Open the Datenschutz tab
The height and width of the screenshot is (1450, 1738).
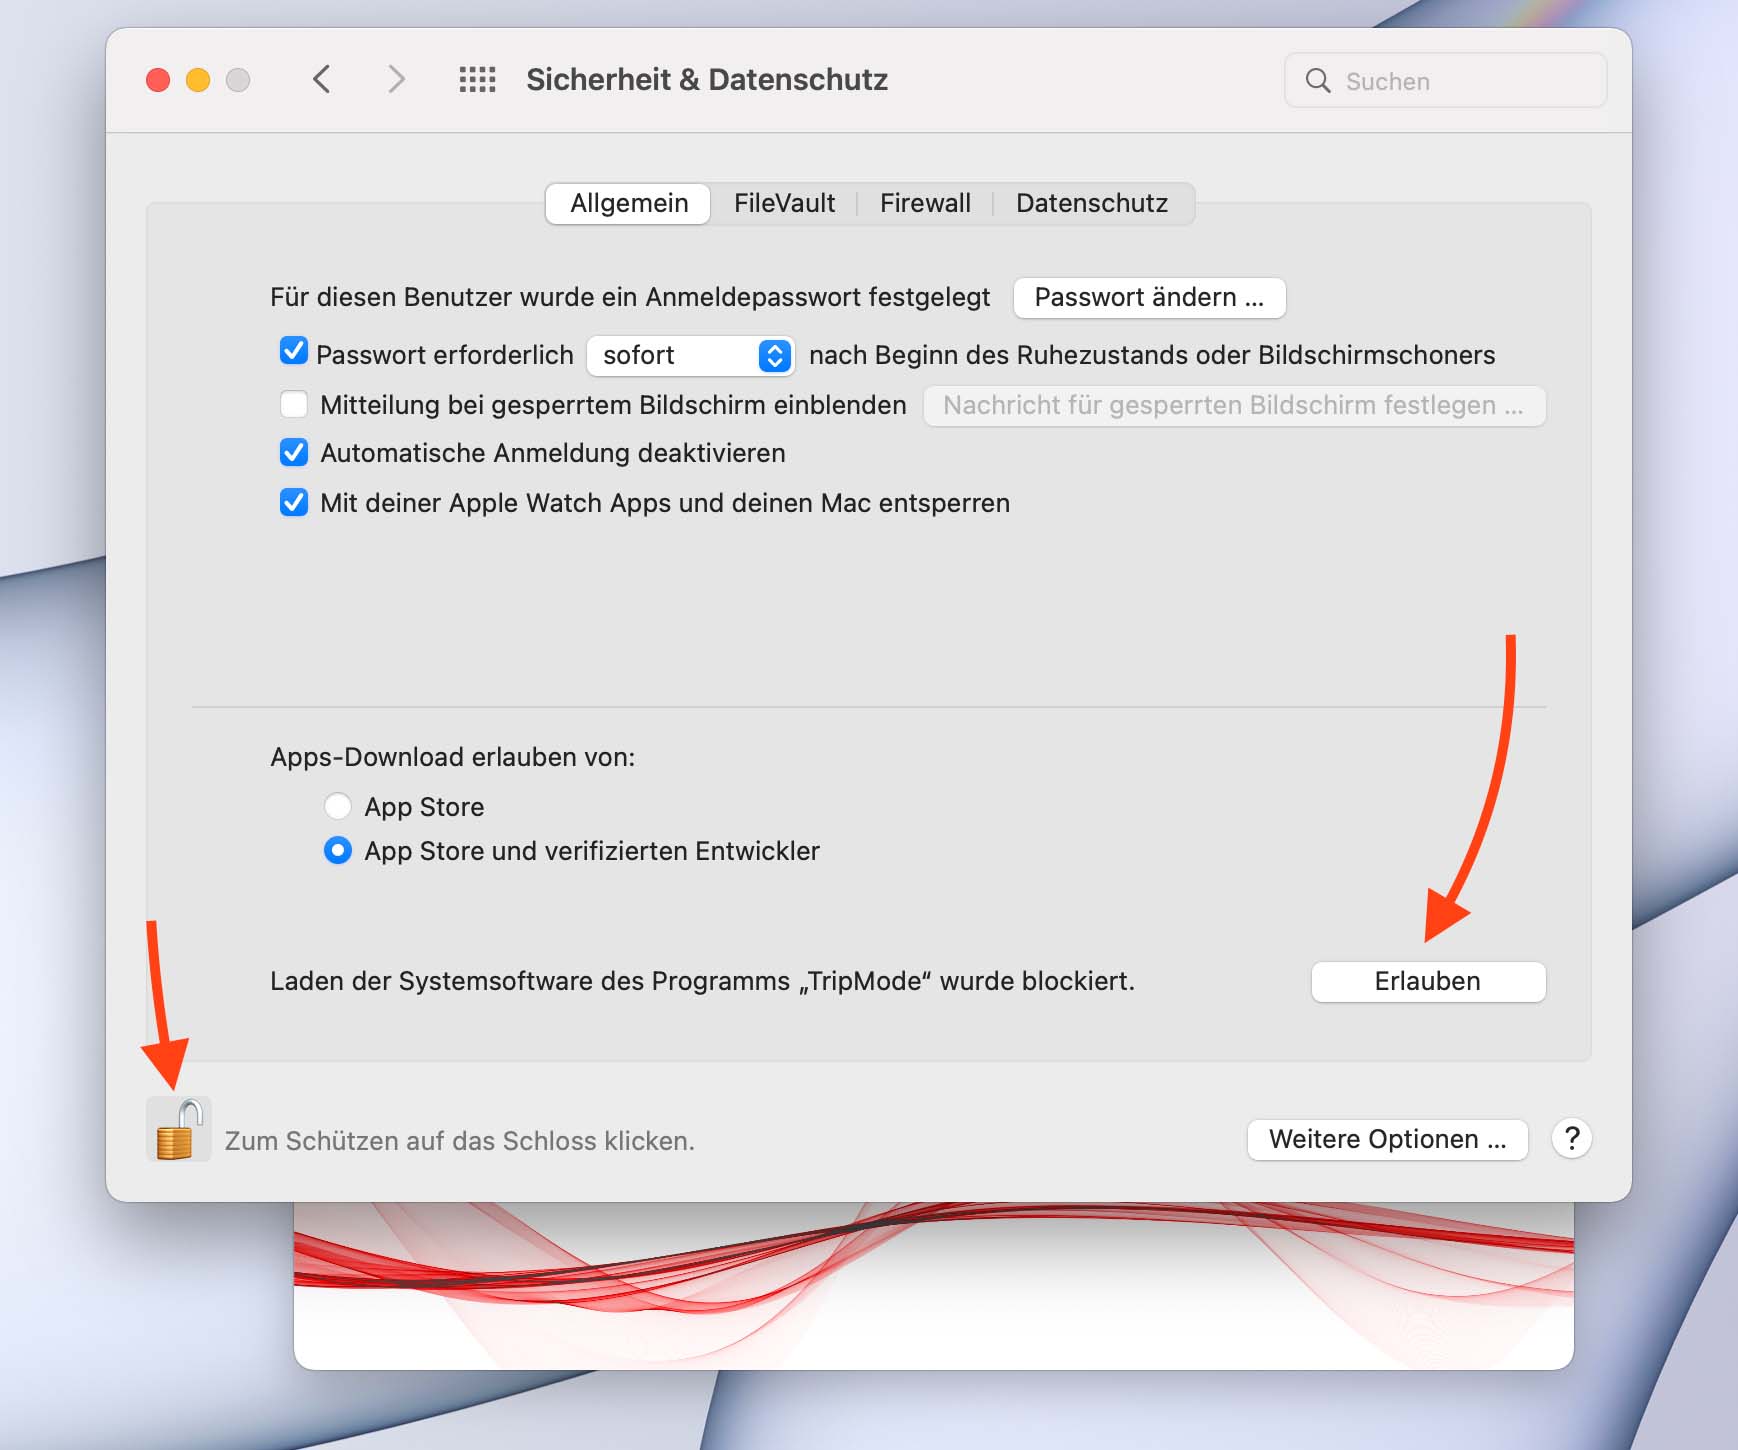coord(1091,203)
